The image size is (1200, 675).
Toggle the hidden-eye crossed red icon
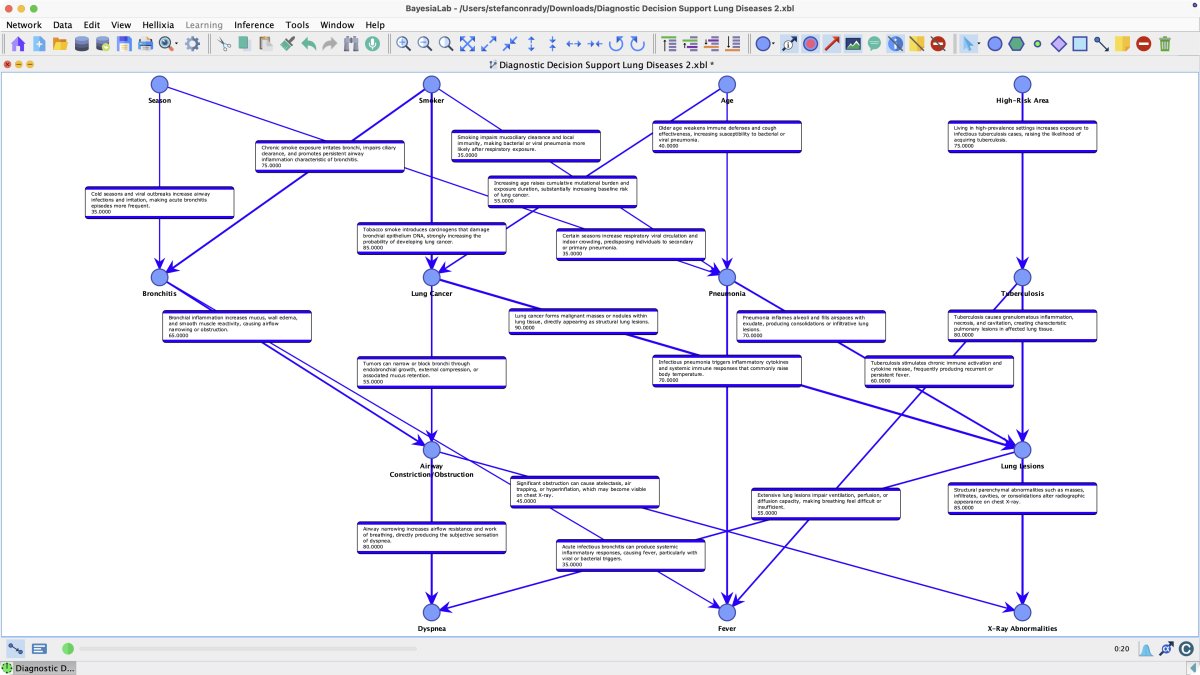point(938,44)
